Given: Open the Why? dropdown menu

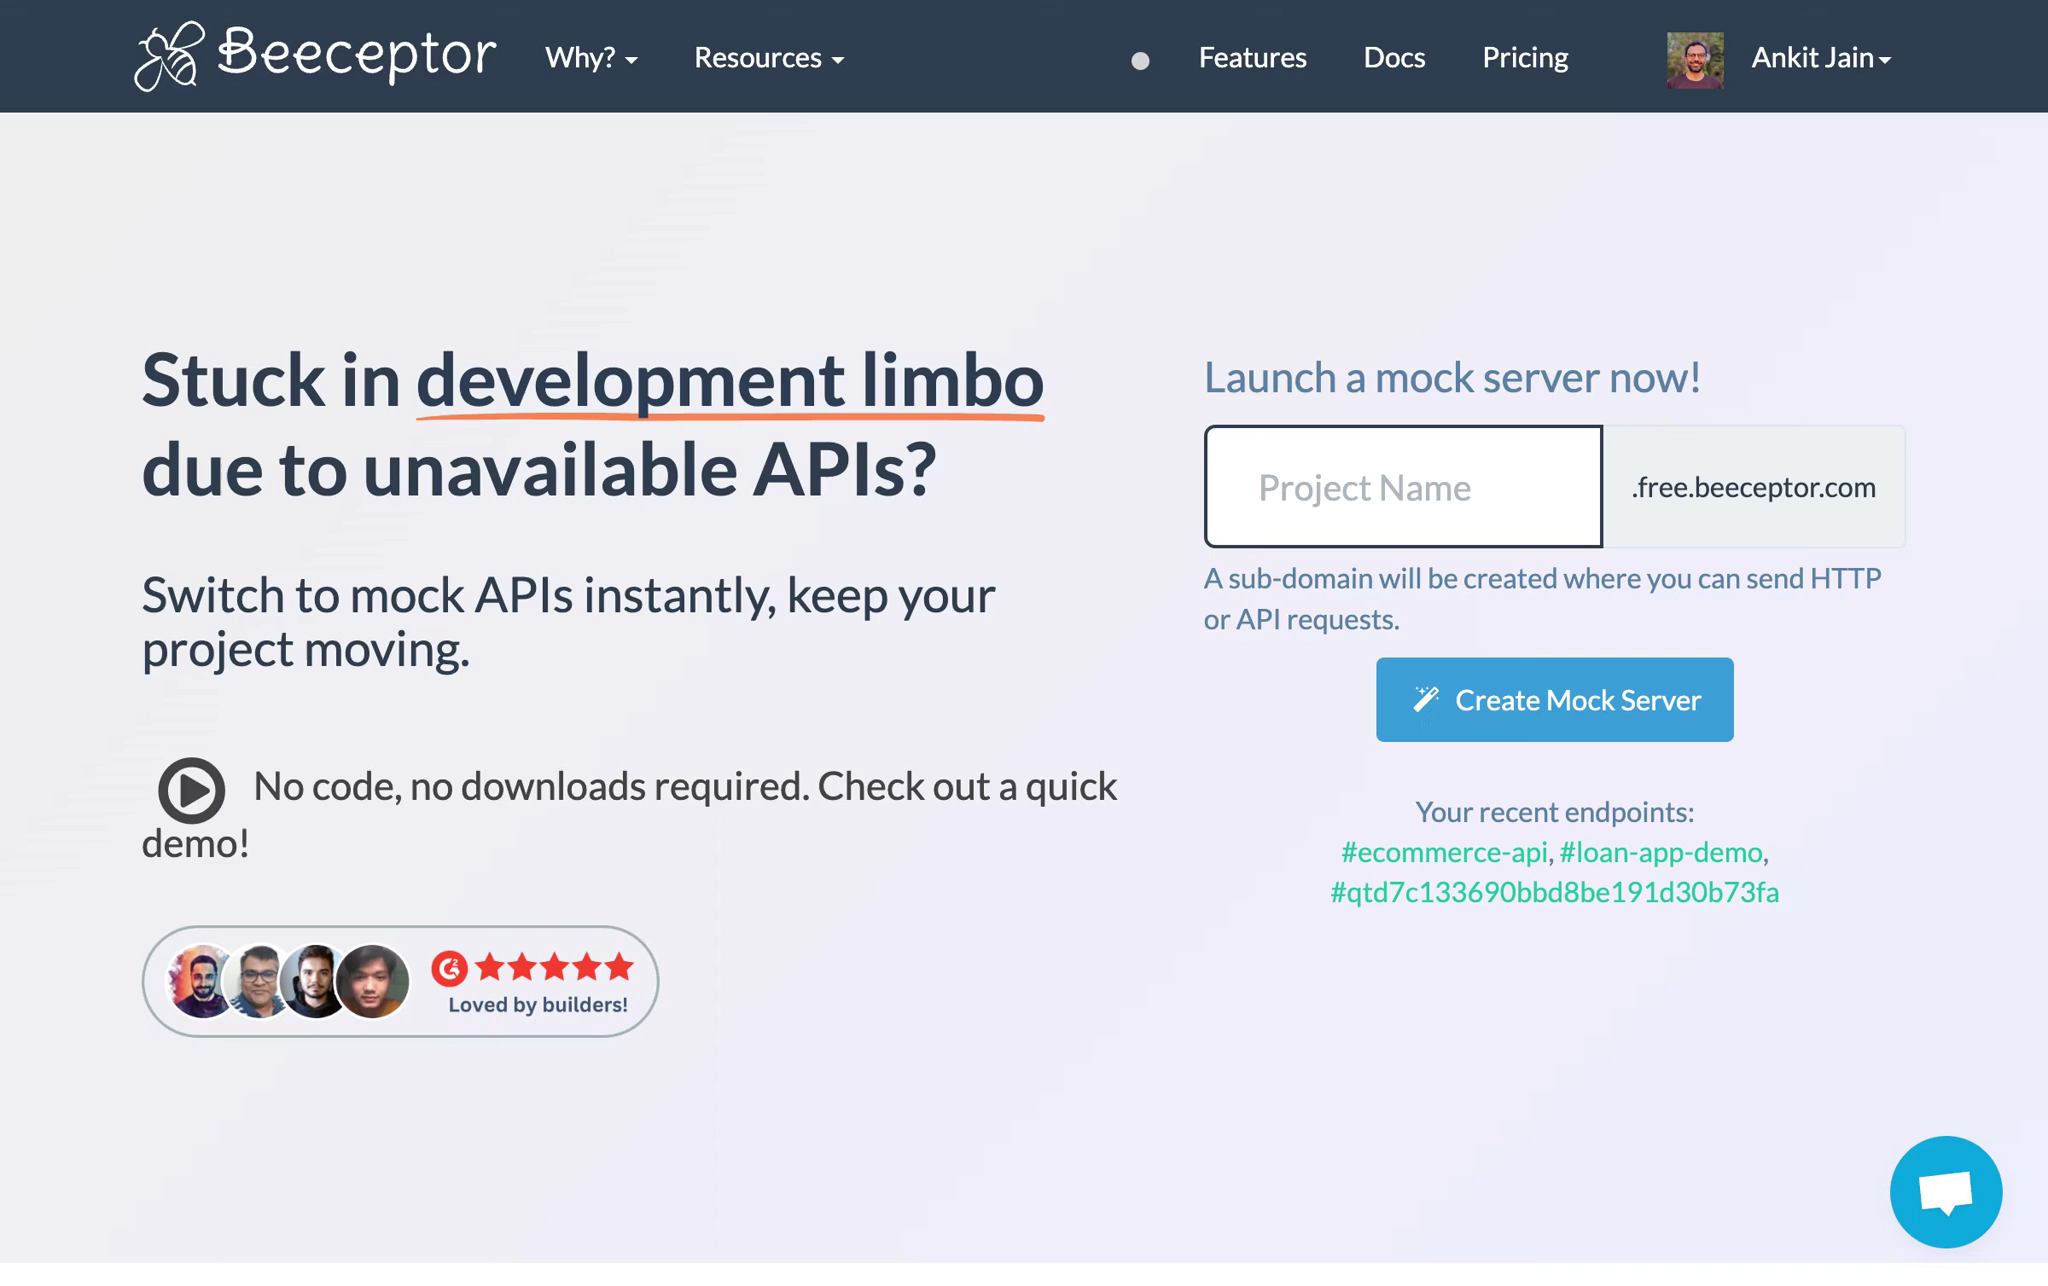Looking at the screenshot, I should click(591, 58).
